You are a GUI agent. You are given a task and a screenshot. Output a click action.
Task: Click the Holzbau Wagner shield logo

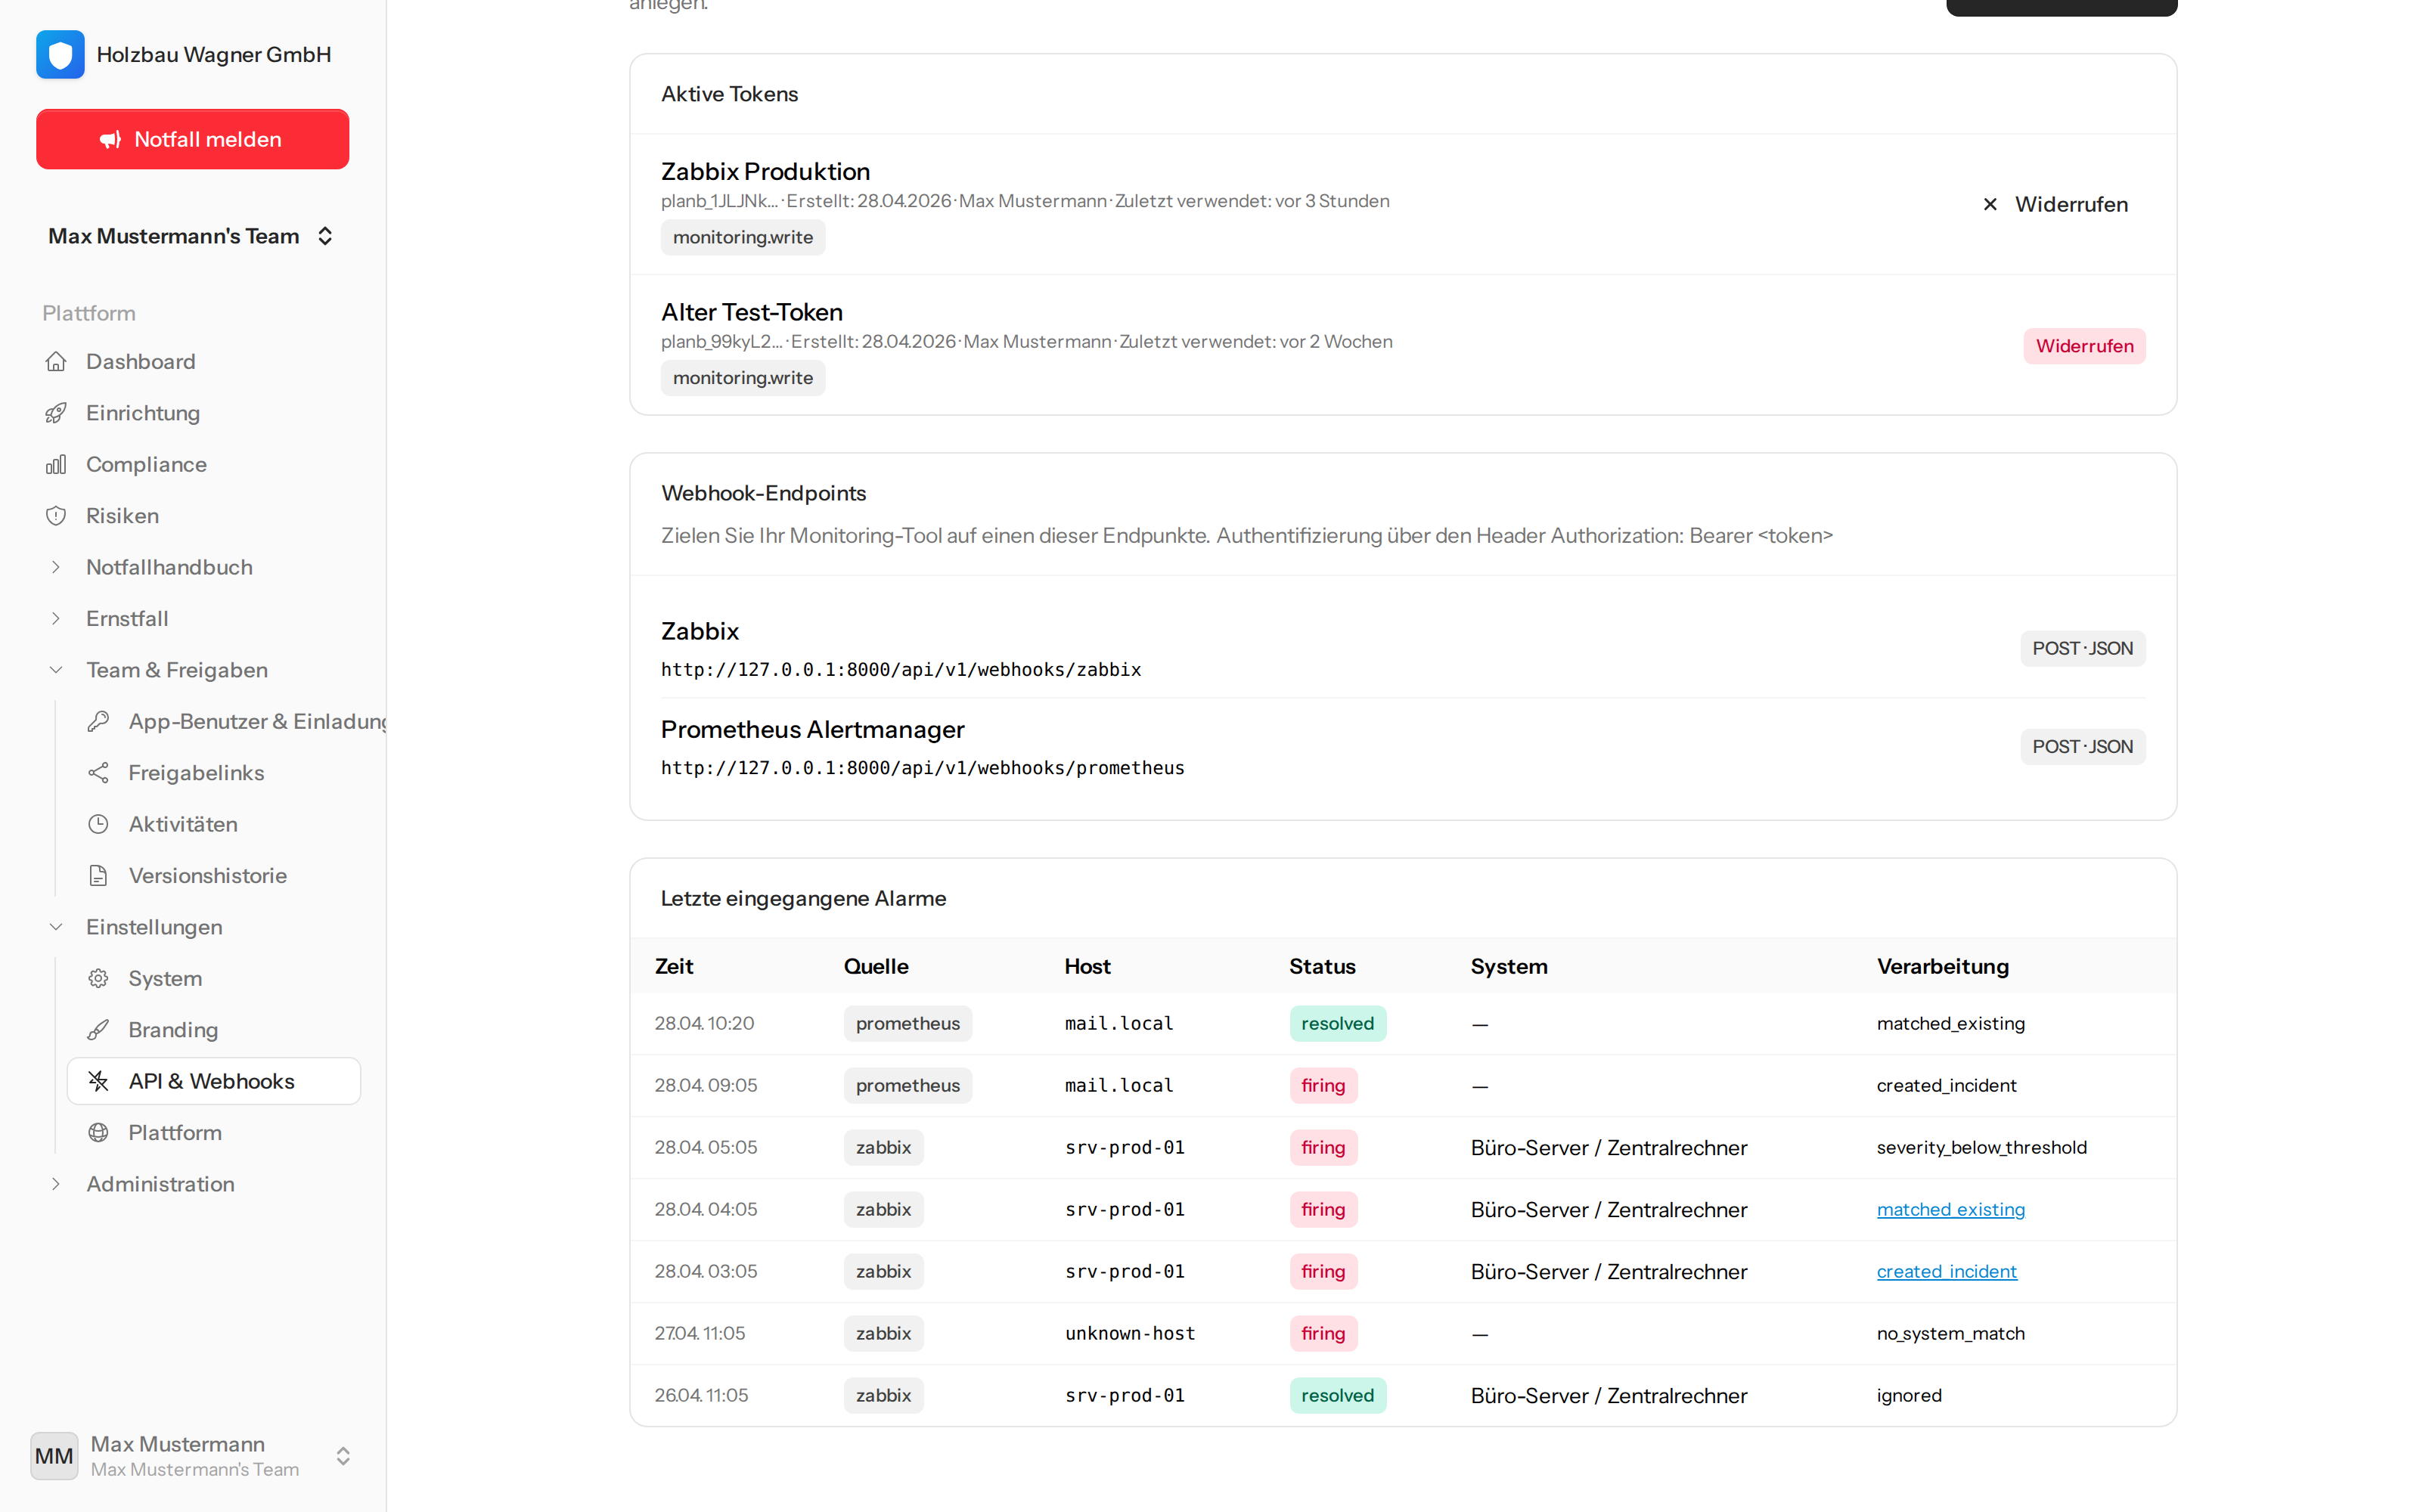point(60,54)
